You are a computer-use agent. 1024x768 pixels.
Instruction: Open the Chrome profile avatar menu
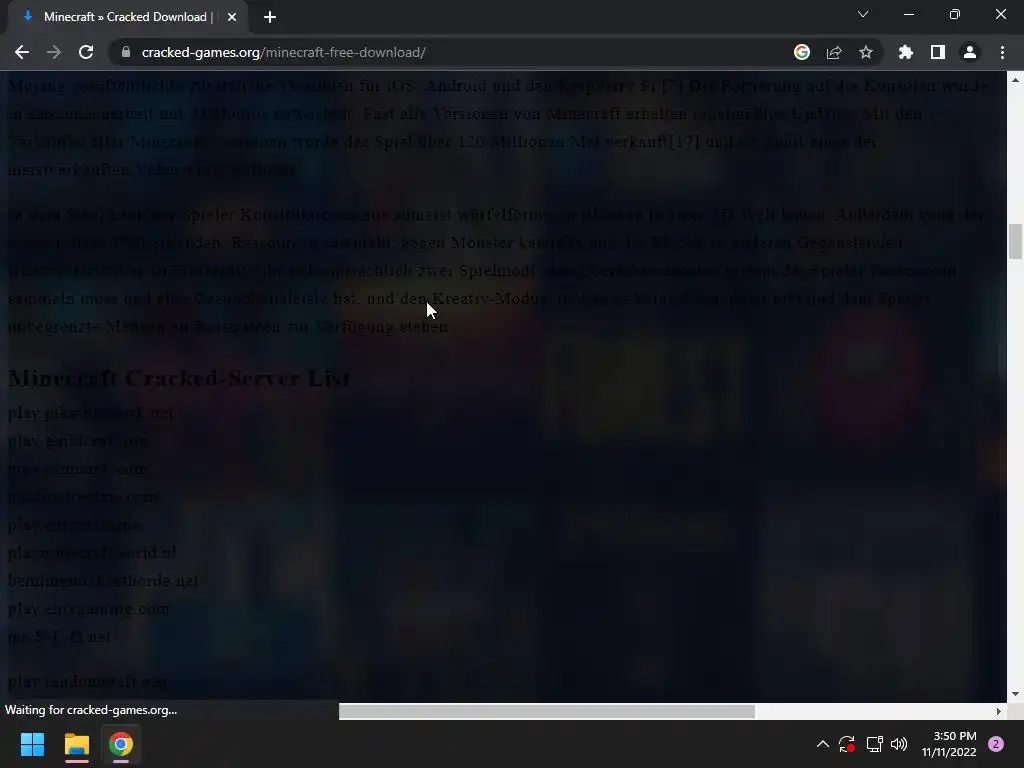click(970, 52)
